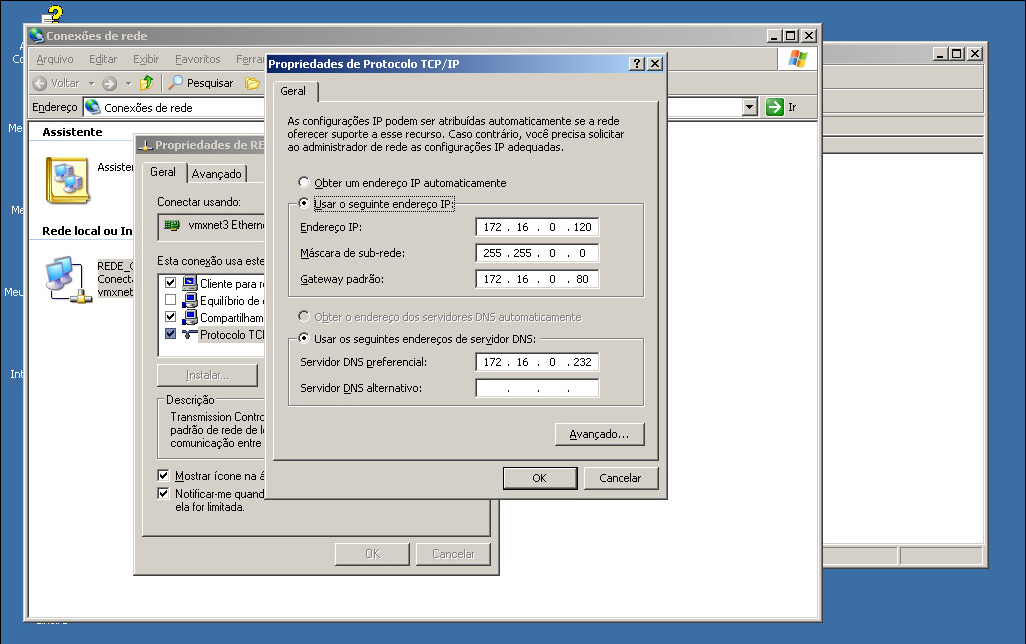Close the background window on the right
1026x644 pixels.
(x=975, y=54)
